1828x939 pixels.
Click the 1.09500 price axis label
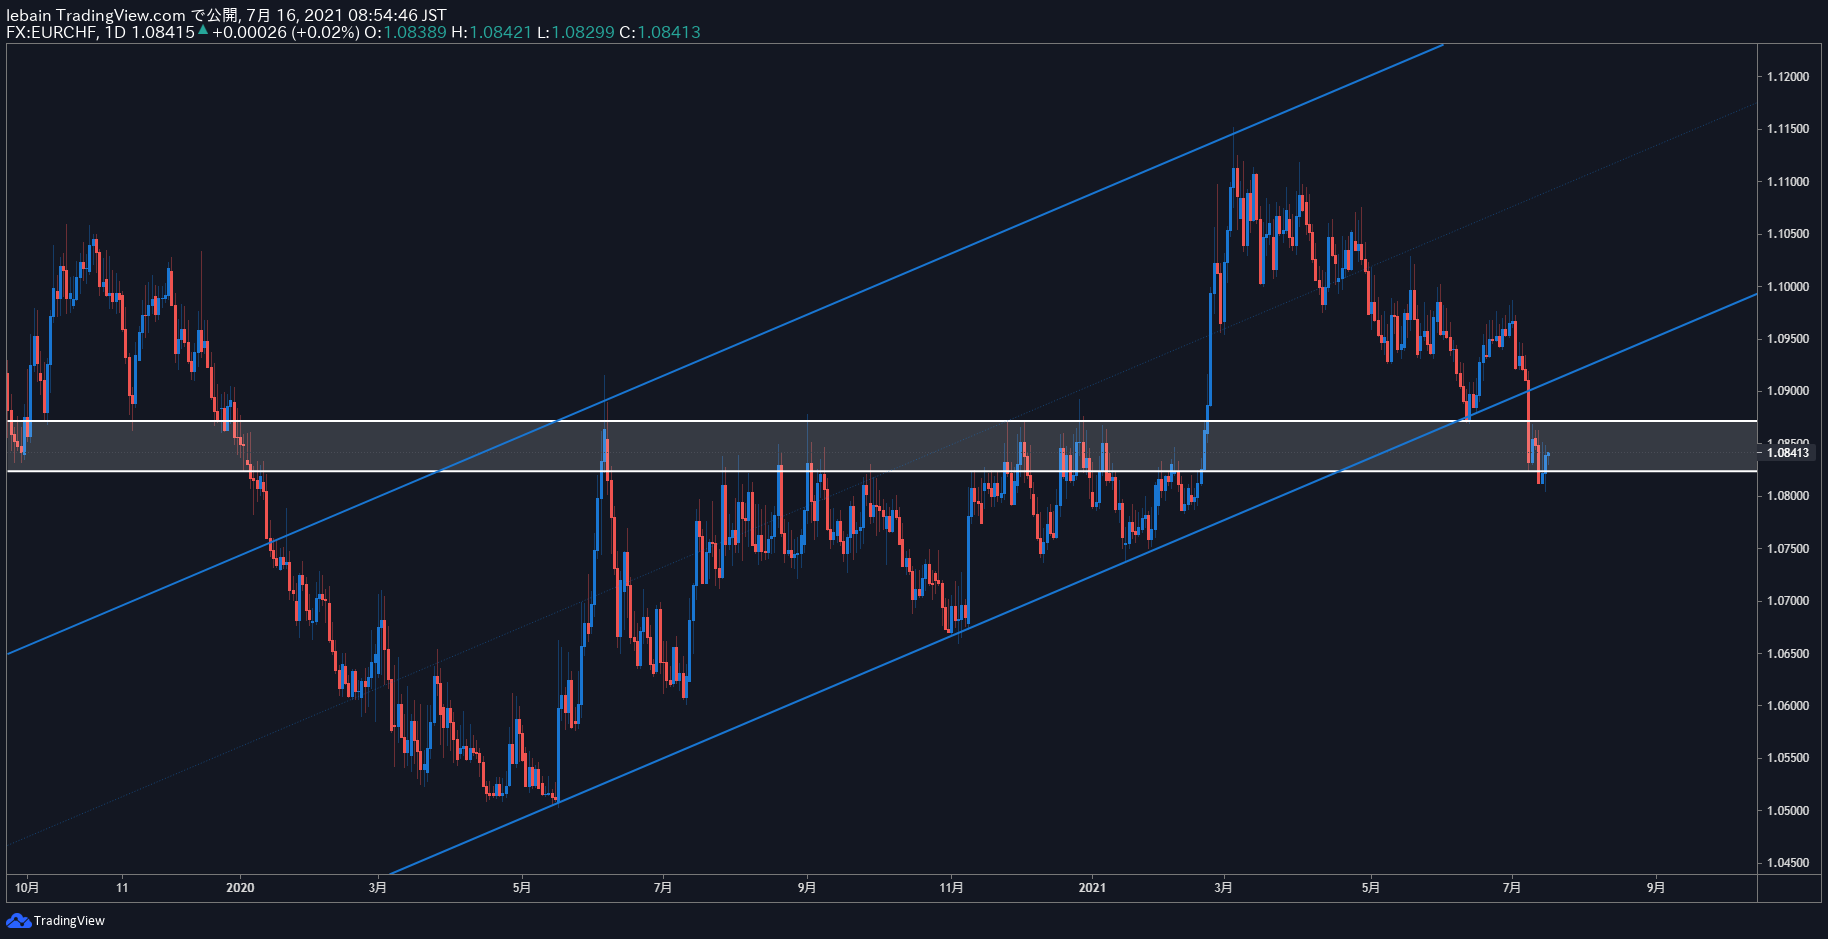[x=1788, y=339]
